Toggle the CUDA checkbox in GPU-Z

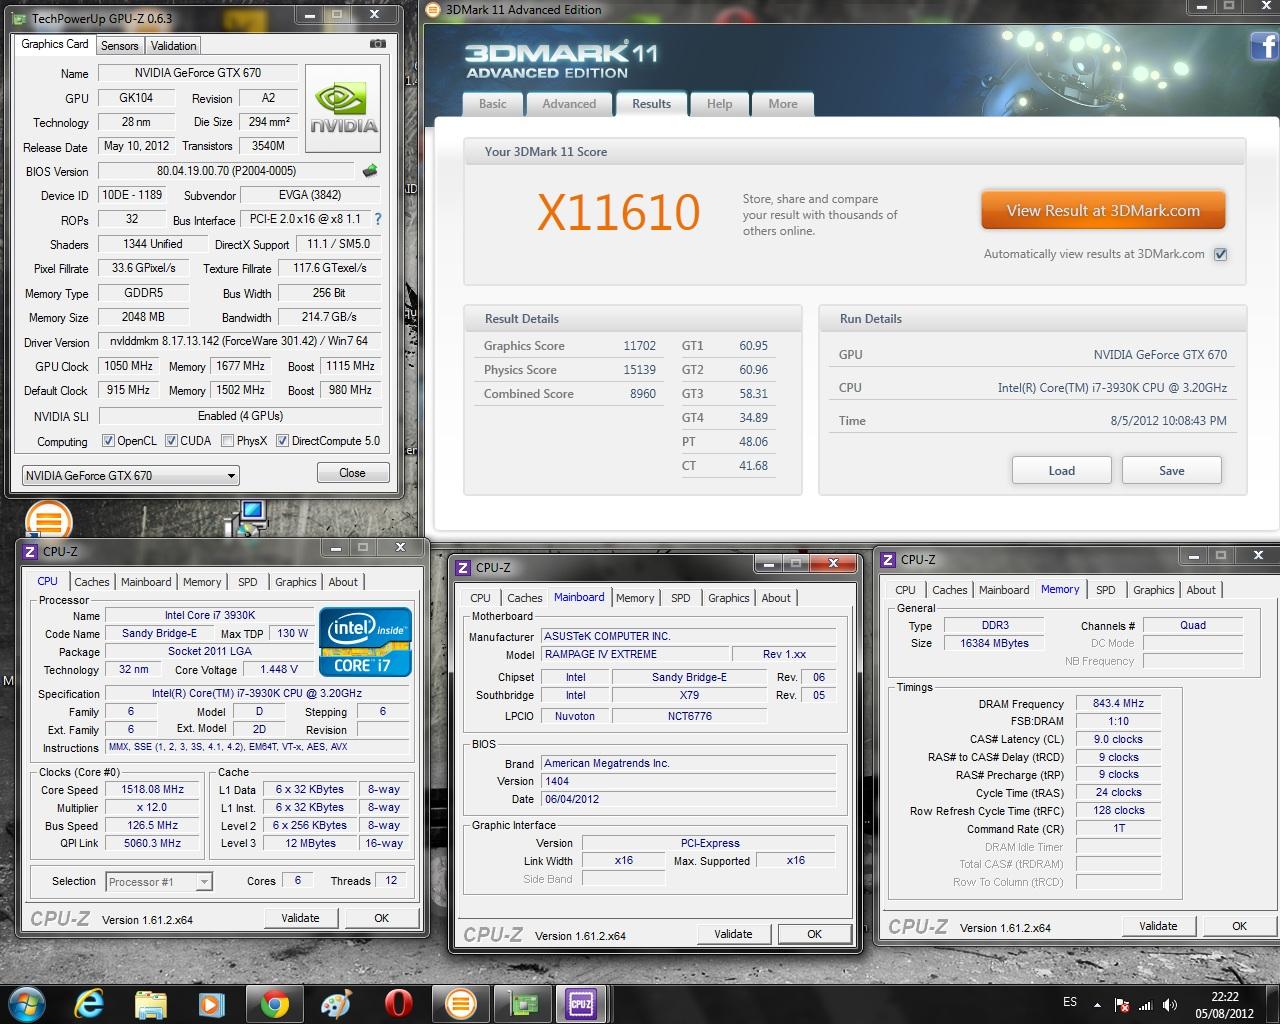(171, 441)
